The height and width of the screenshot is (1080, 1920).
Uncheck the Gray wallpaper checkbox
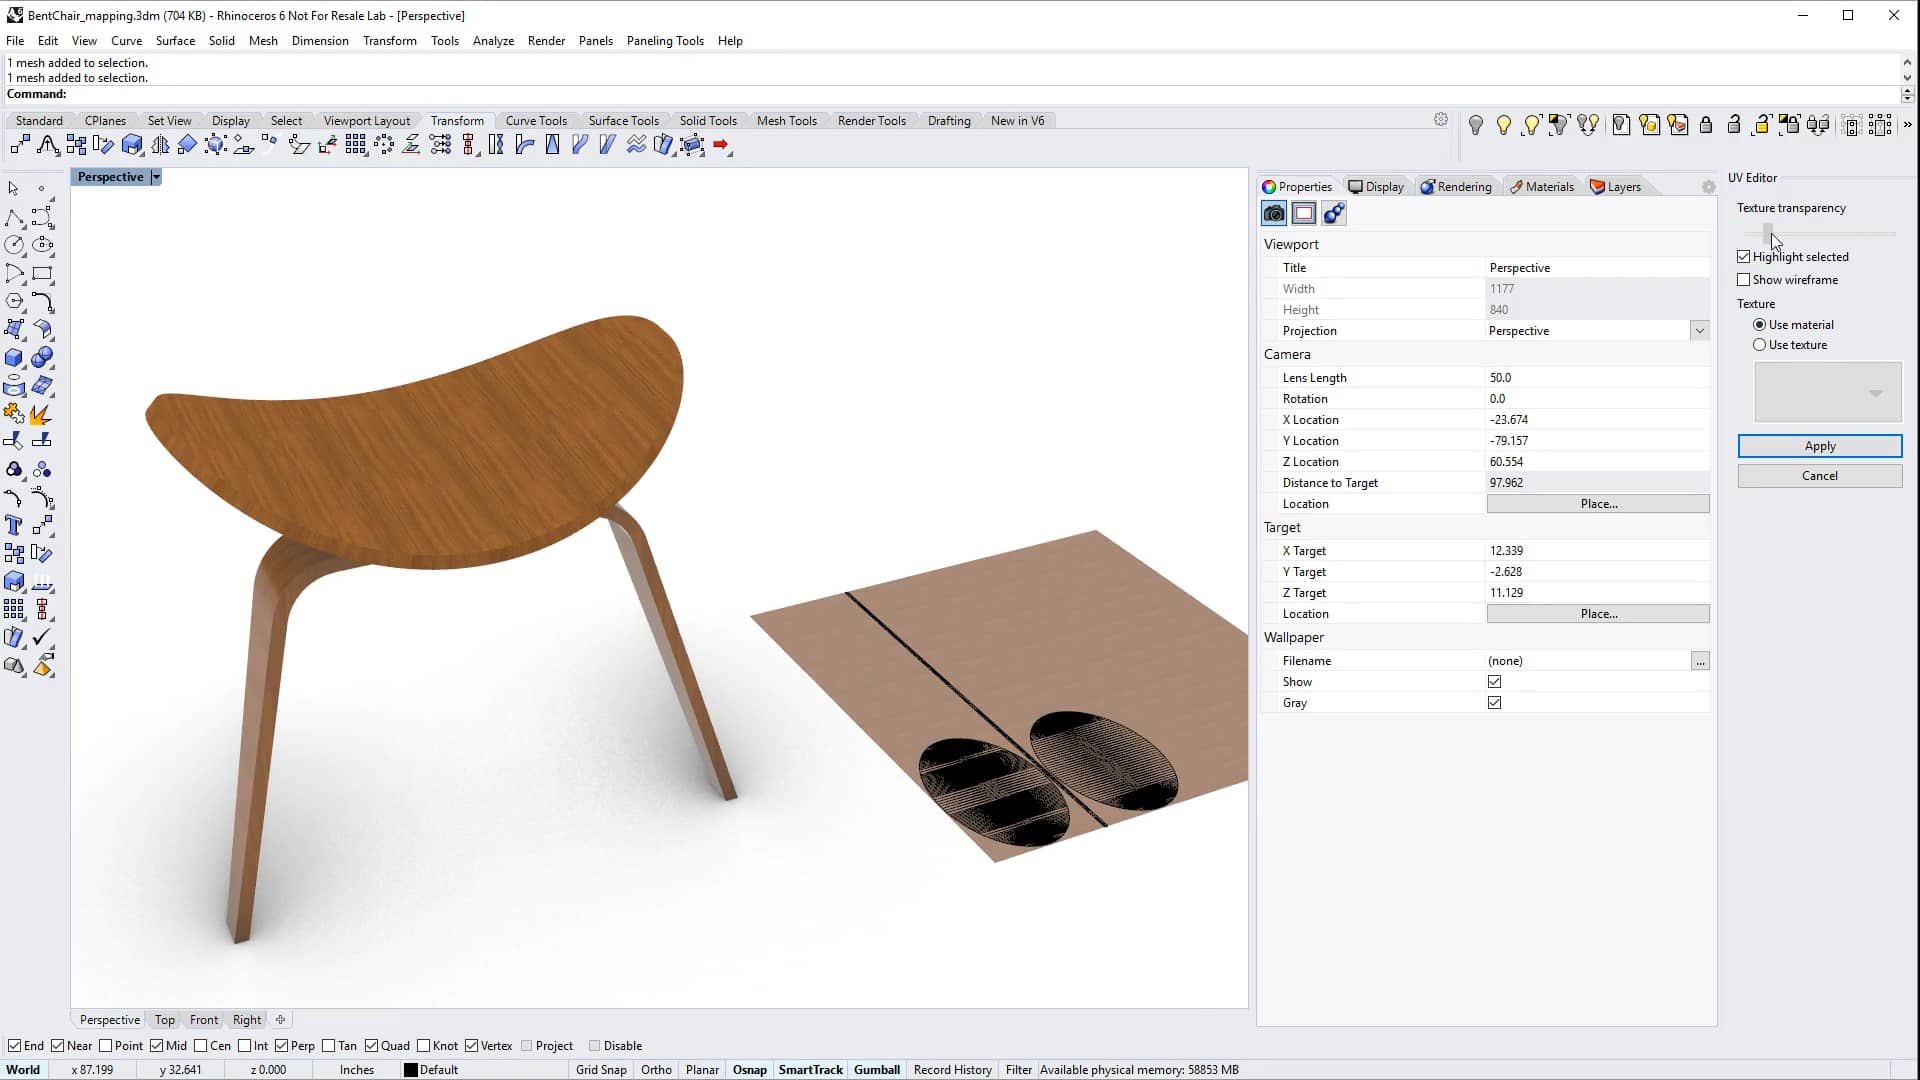coord(1495,702)
